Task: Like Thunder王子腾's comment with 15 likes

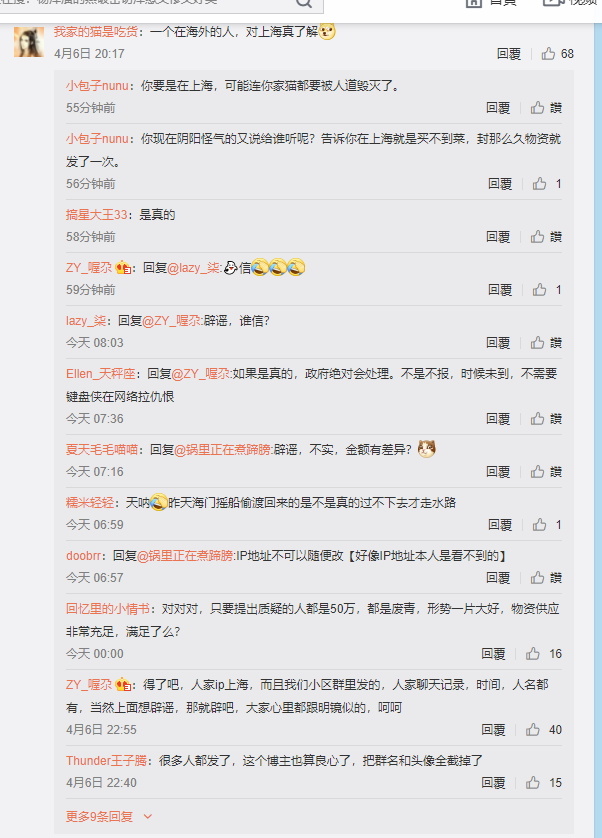Action: click(532, 783)
